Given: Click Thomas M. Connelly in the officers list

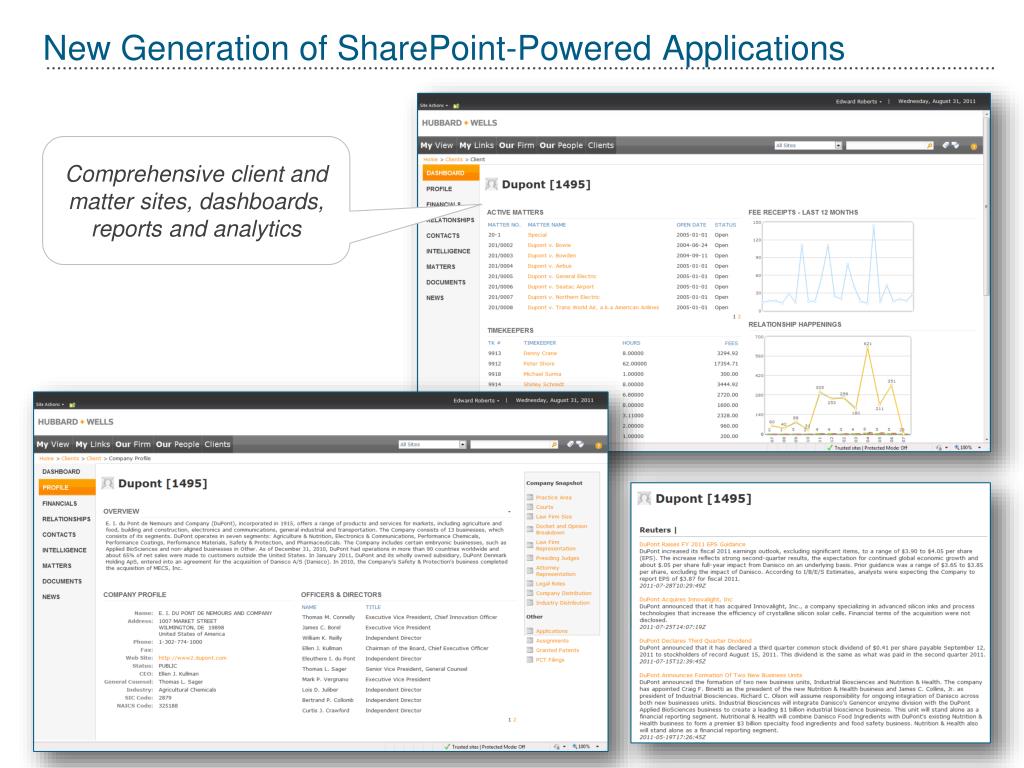Looking at the screenshot, I should coord(328,617).
